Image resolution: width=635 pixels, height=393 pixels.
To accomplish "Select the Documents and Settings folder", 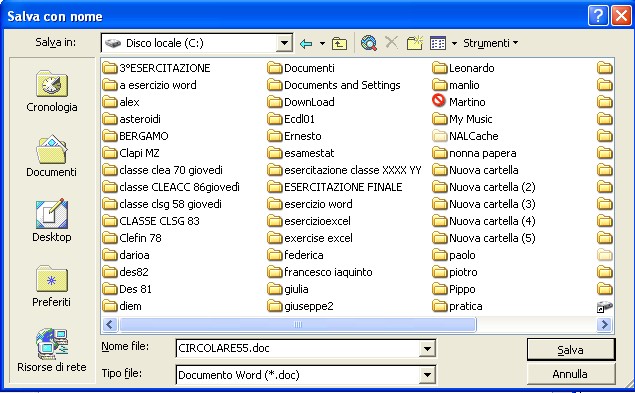I will (x=334, y=85).
